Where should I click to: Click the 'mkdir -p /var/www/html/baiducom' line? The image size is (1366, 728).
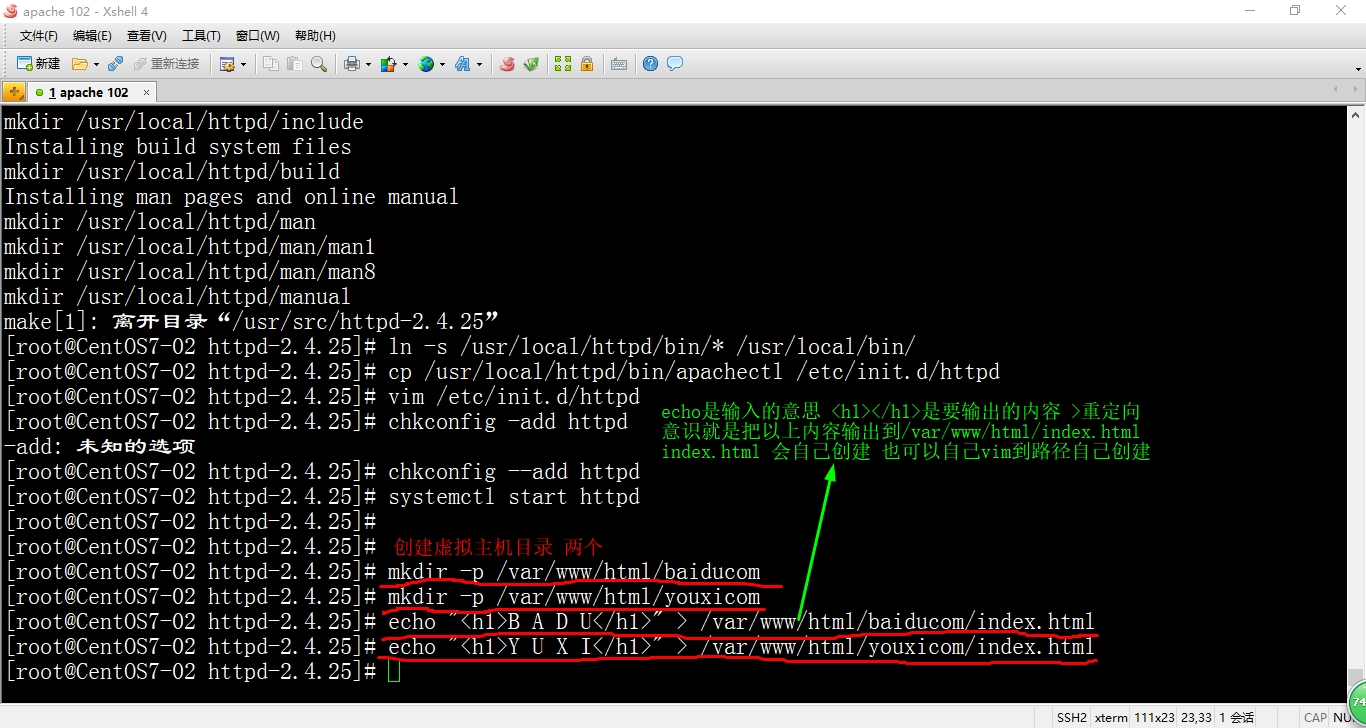point(574,572)
